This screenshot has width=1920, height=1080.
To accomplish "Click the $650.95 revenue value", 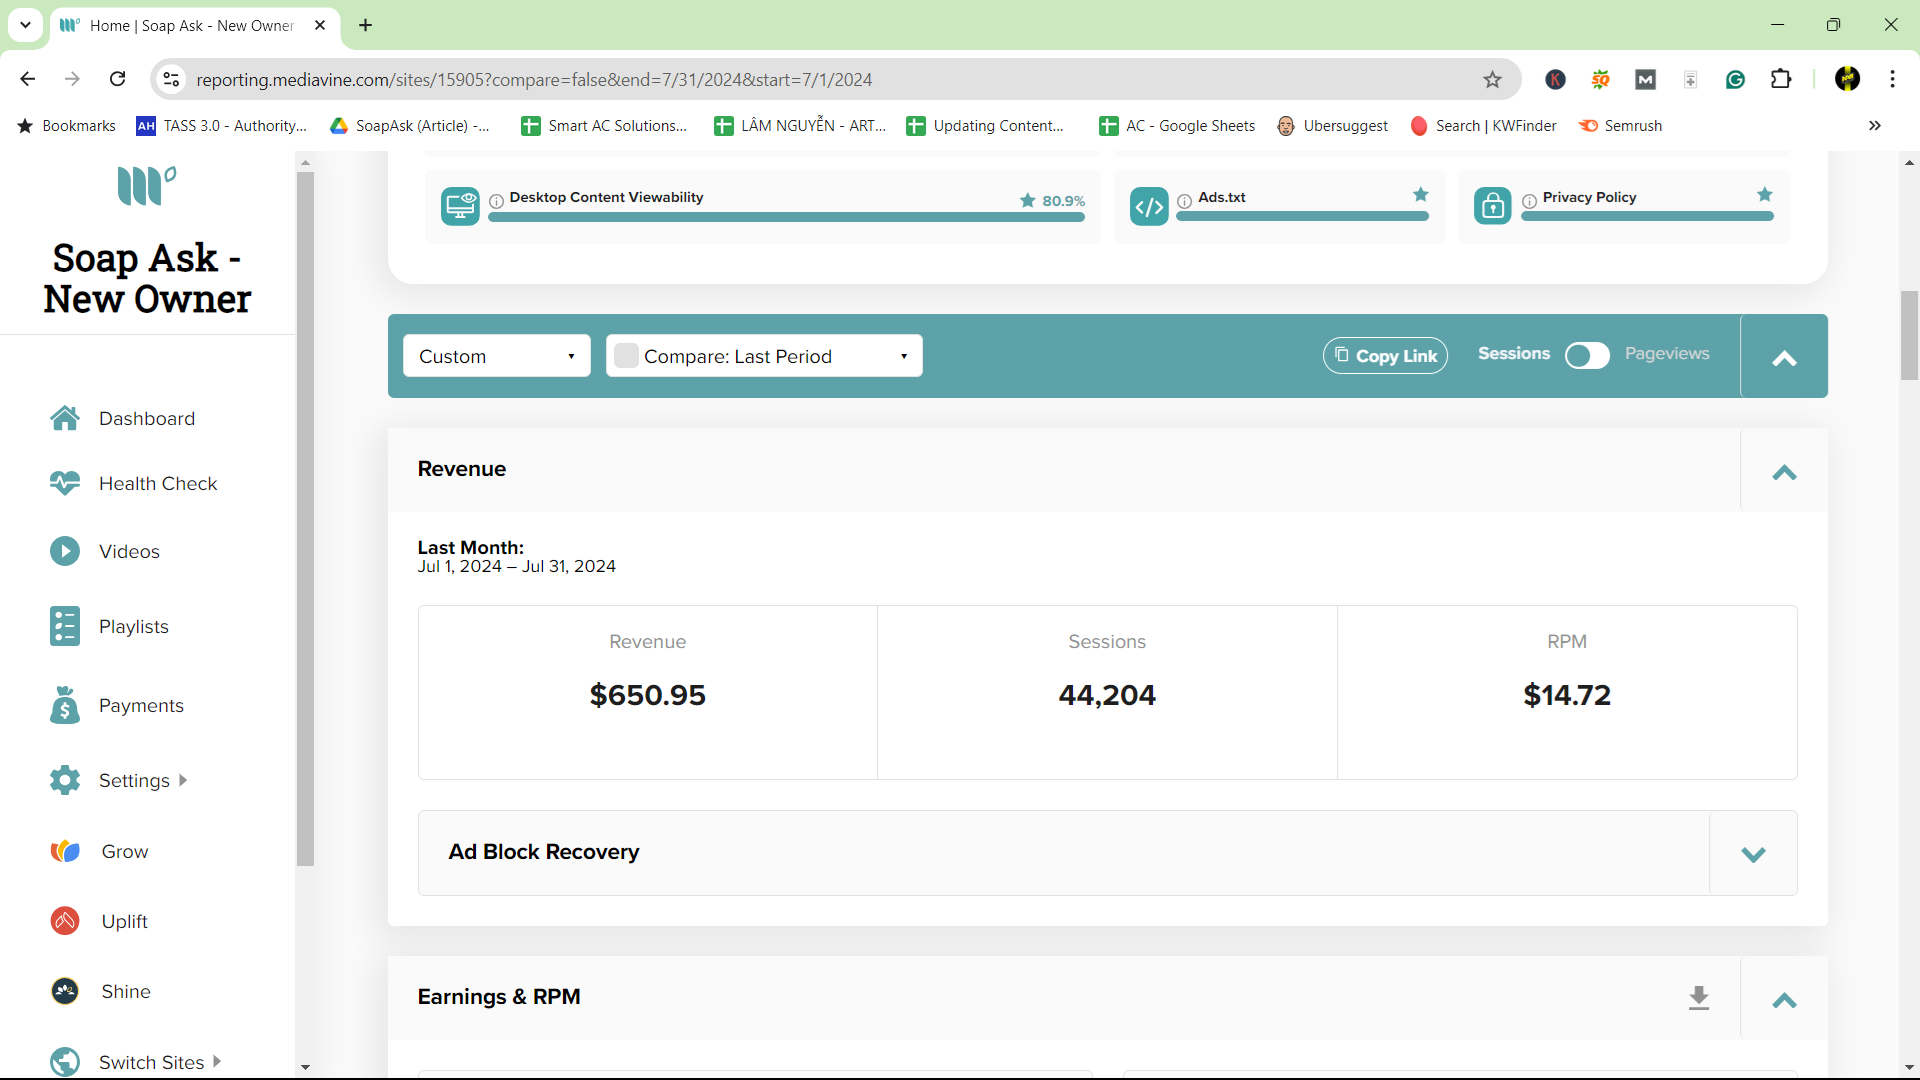I will click(647, 695).
